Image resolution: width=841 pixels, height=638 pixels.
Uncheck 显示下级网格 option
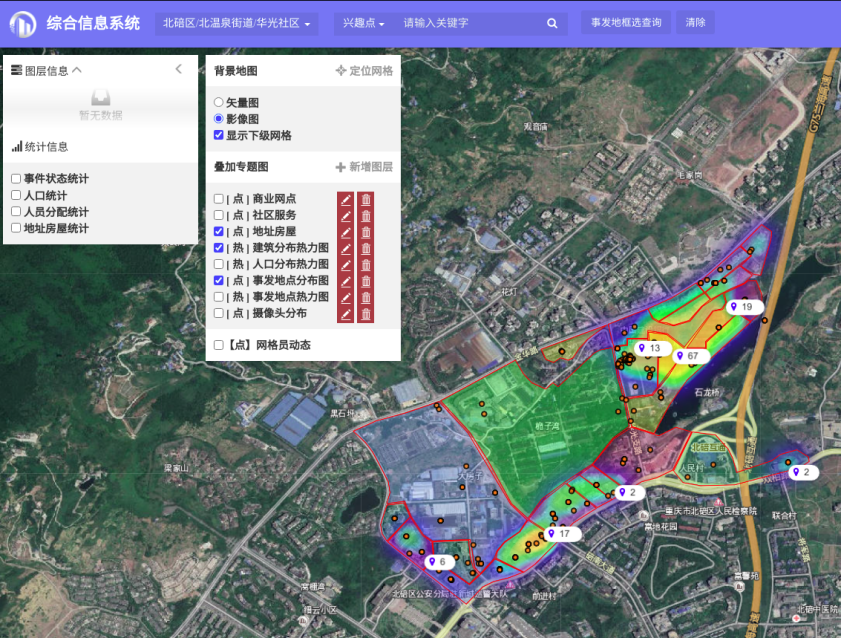tap(219, 135)
